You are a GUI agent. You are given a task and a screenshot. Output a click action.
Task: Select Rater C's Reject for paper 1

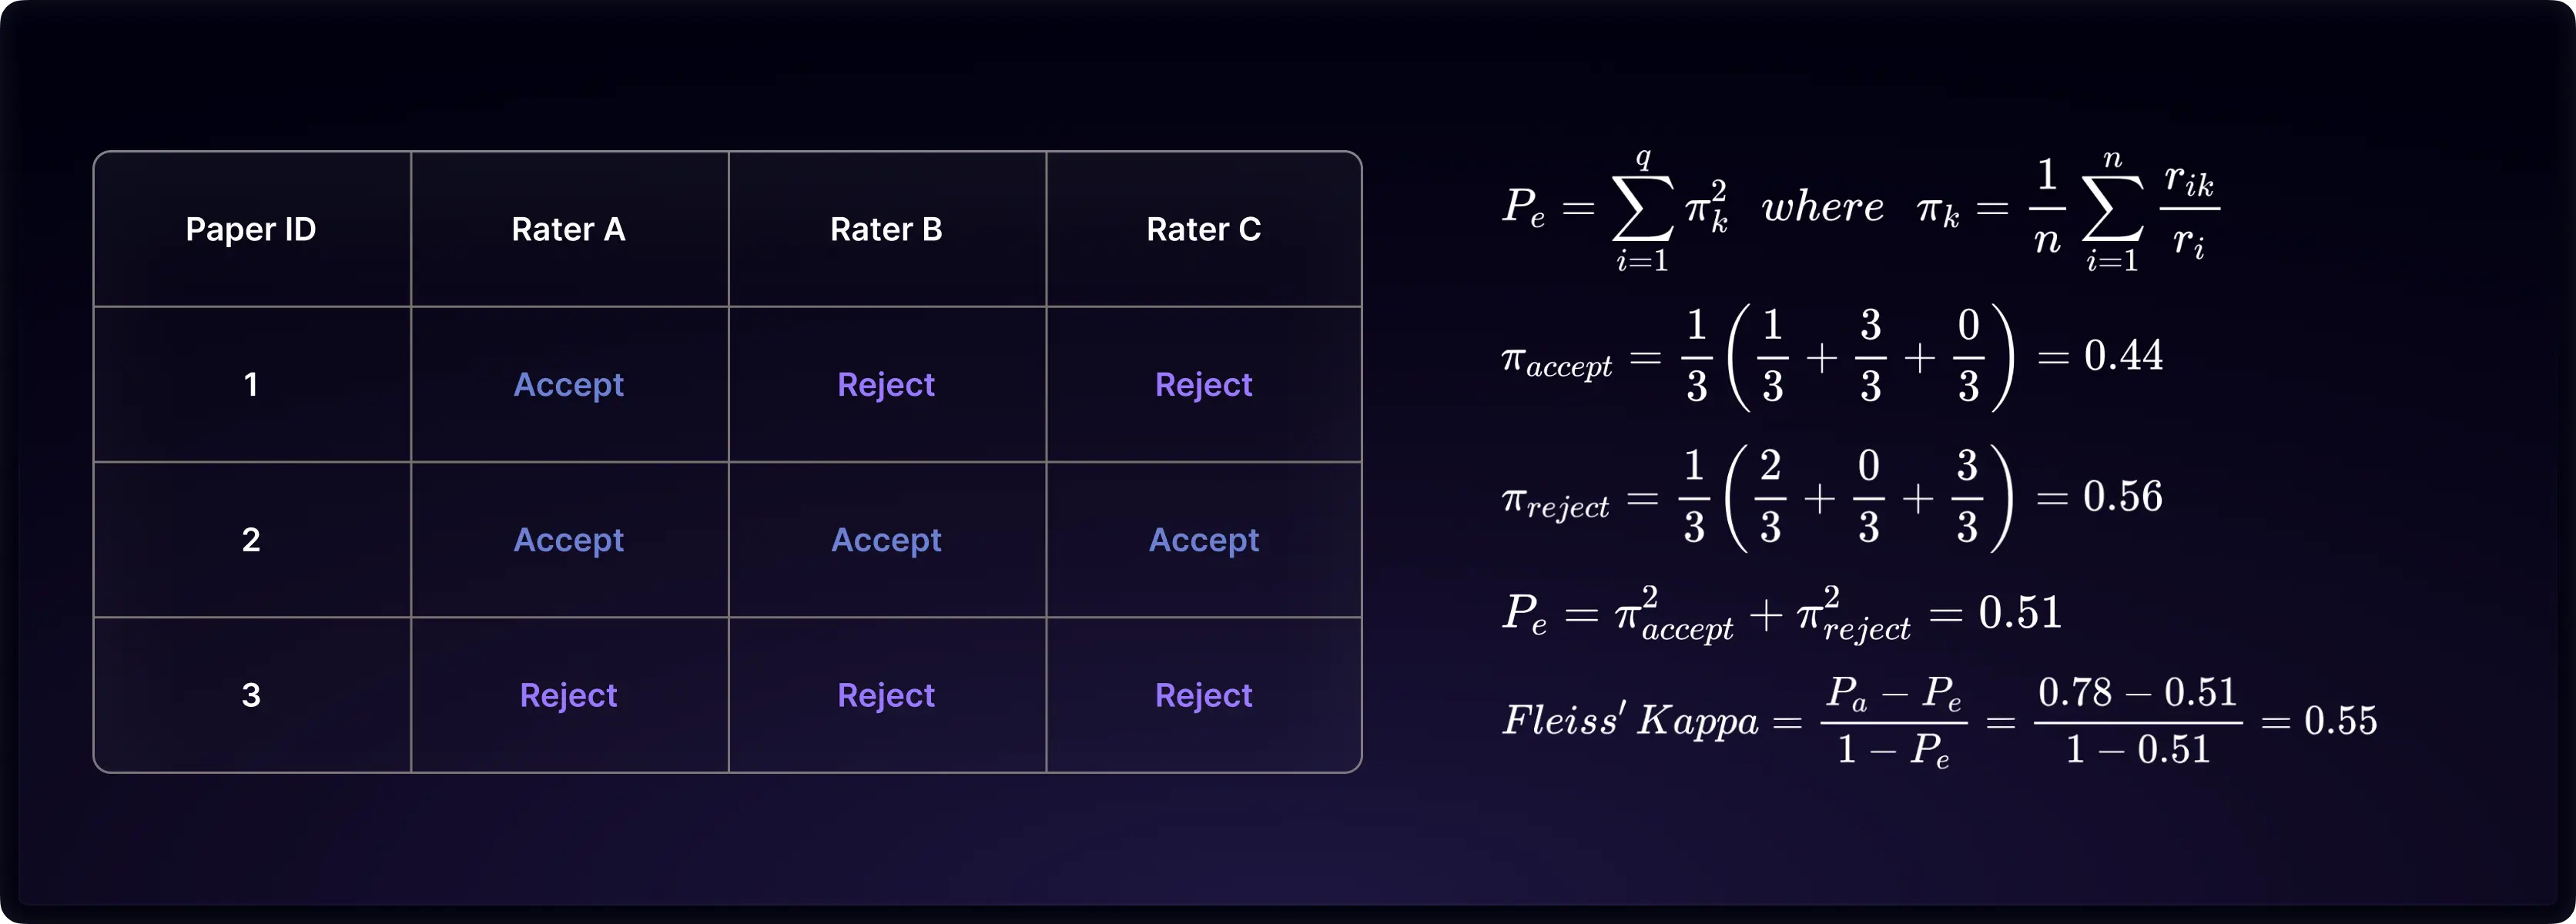[x=1204, y=385]
